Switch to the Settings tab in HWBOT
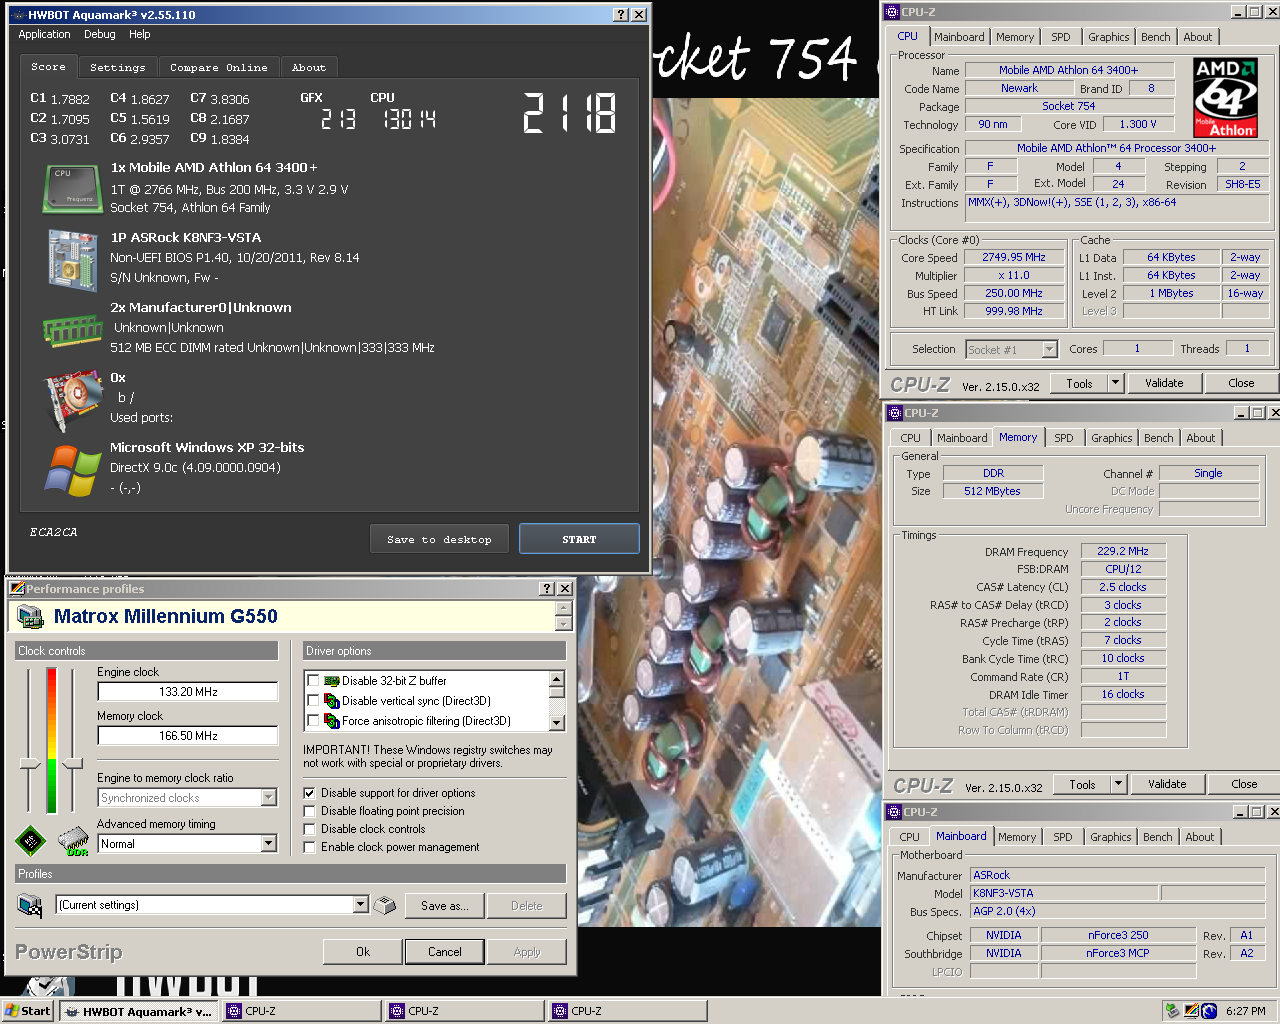This screenshot has height=1024, width=1280. coord(118,67)
